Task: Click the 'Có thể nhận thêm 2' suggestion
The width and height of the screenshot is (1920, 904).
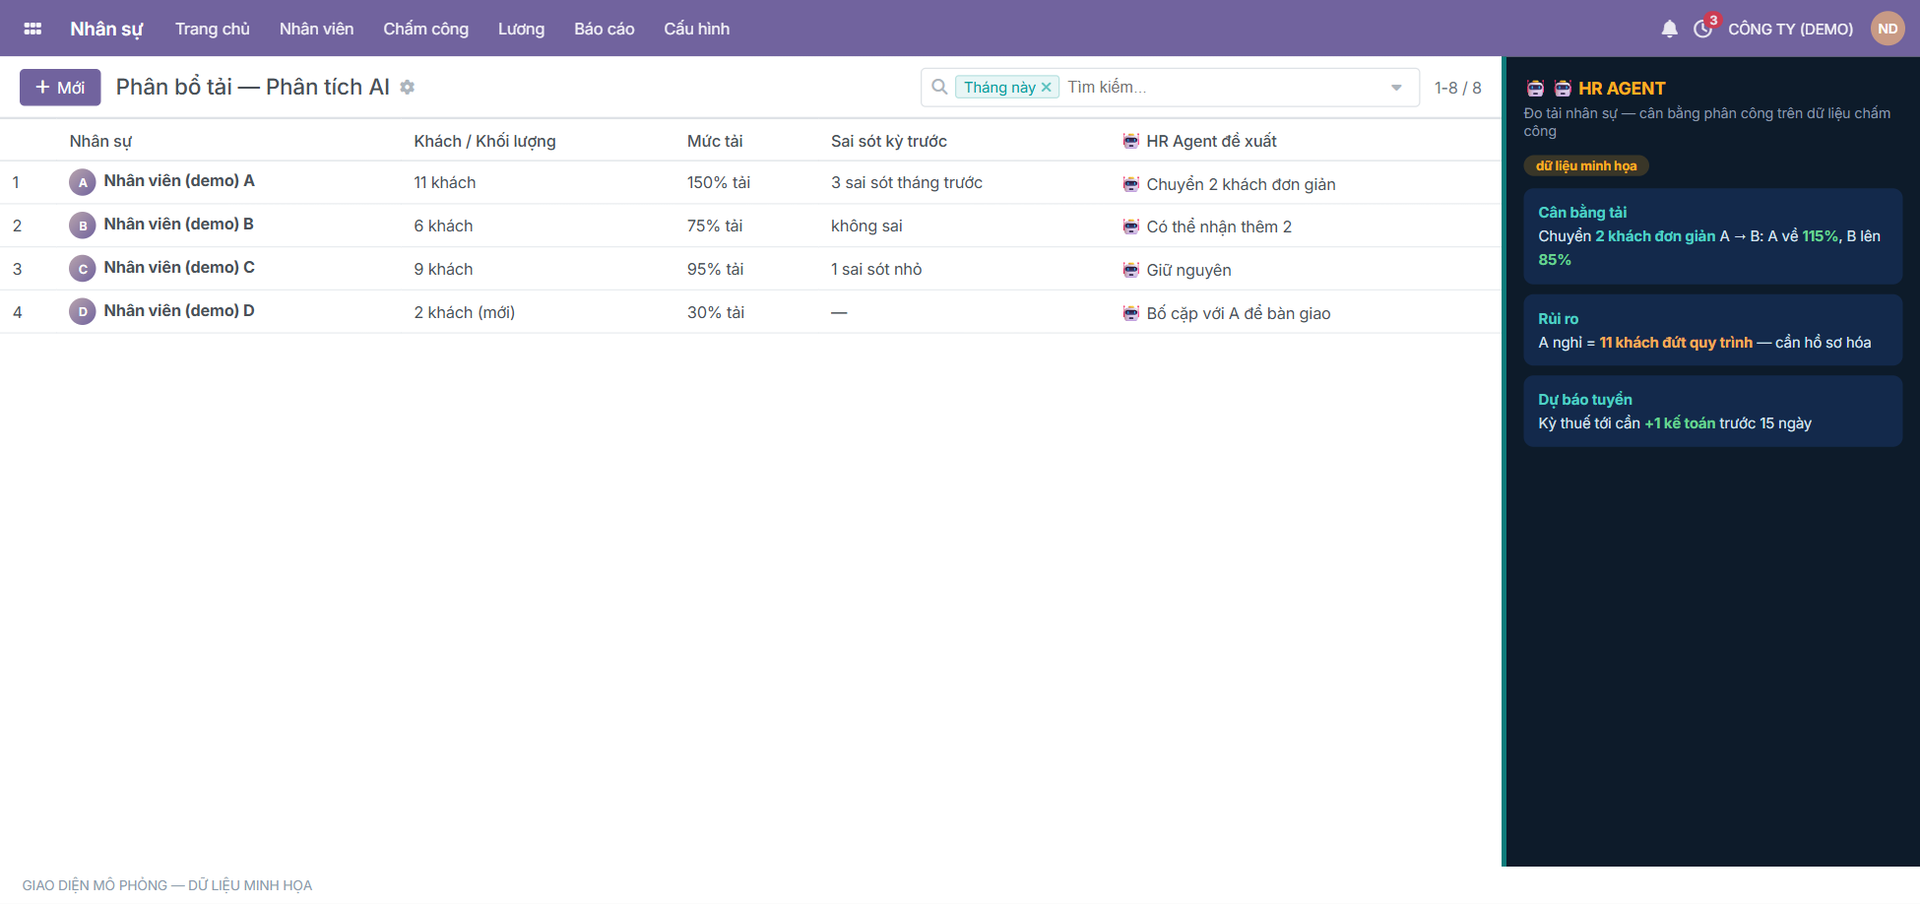Action: pos(1219,227)
